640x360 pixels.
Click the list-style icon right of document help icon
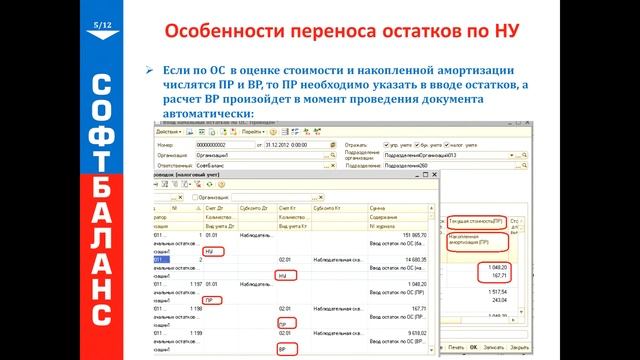pos(285,131)
